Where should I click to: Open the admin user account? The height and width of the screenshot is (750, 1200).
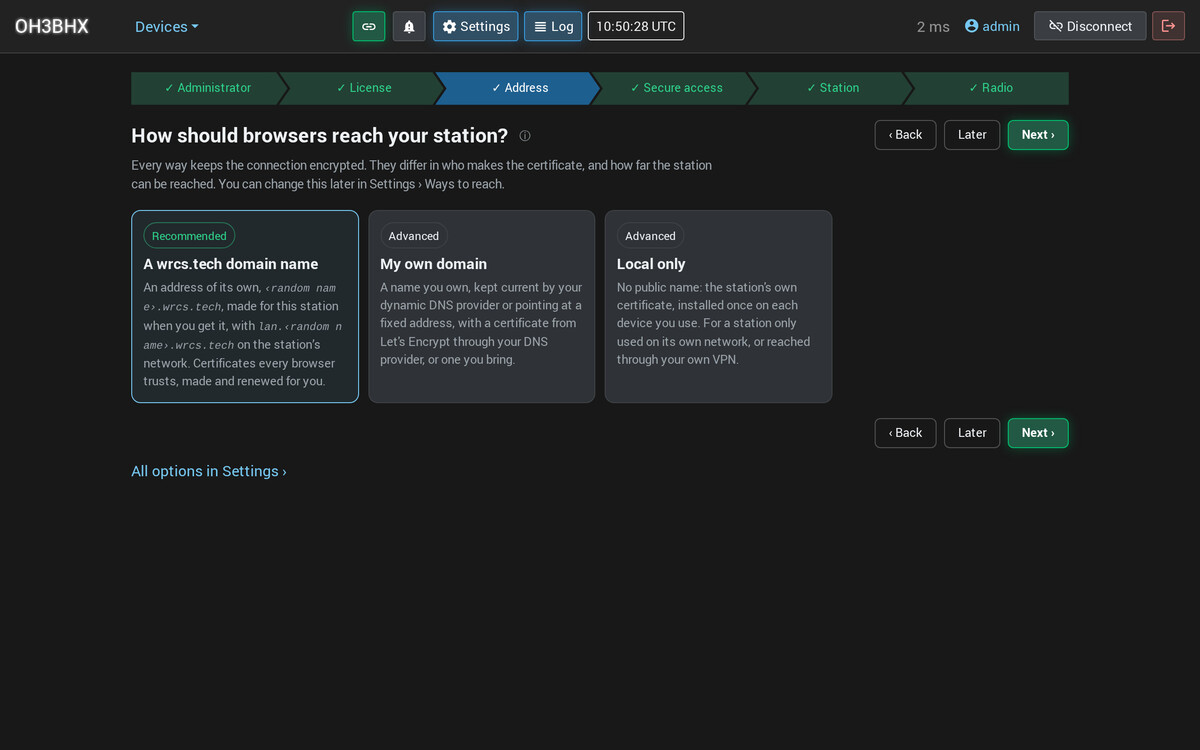pos(992,26)
